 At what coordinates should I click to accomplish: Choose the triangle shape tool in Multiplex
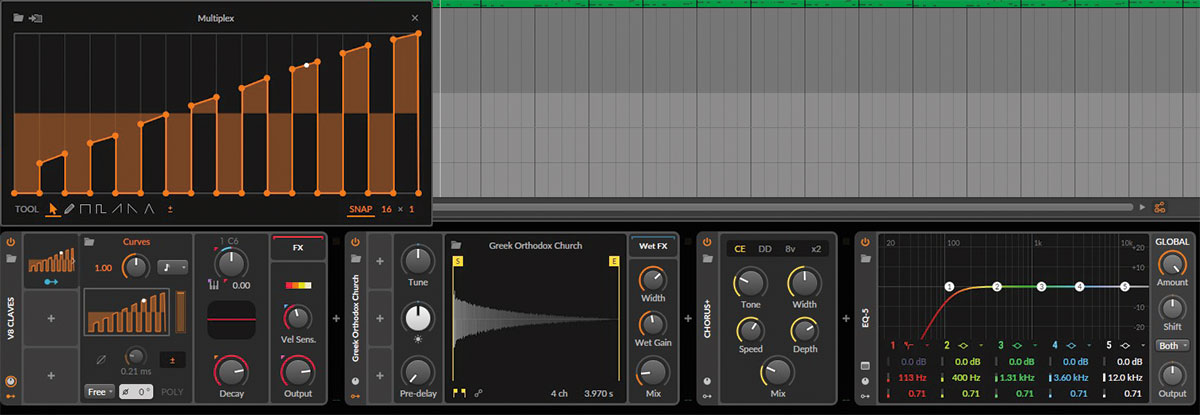click(x=149, y=209)
